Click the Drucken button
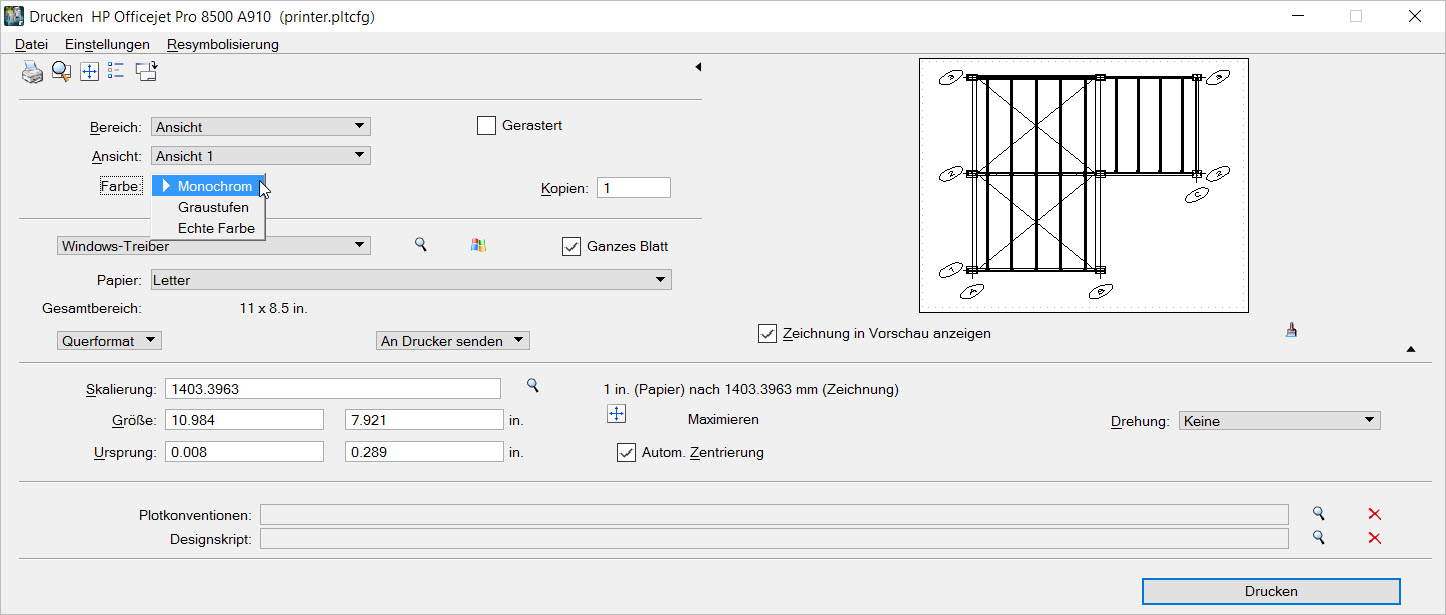 point(1271,591)
